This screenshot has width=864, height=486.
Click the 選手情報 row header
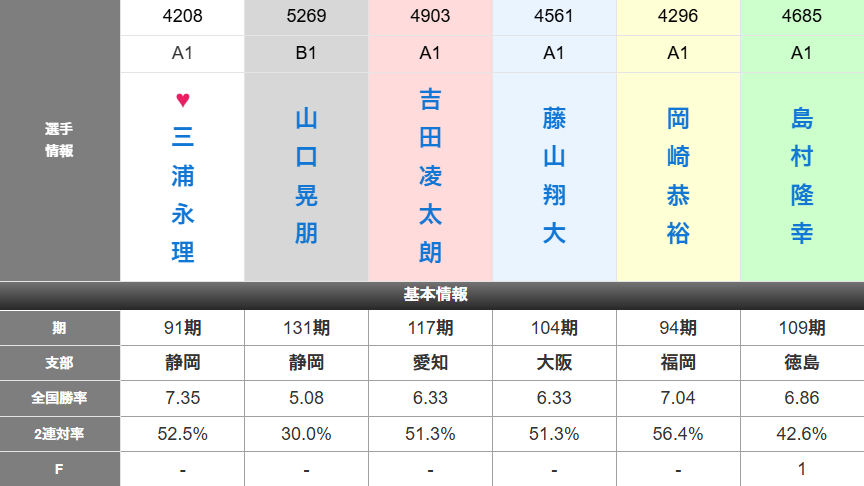60,140
